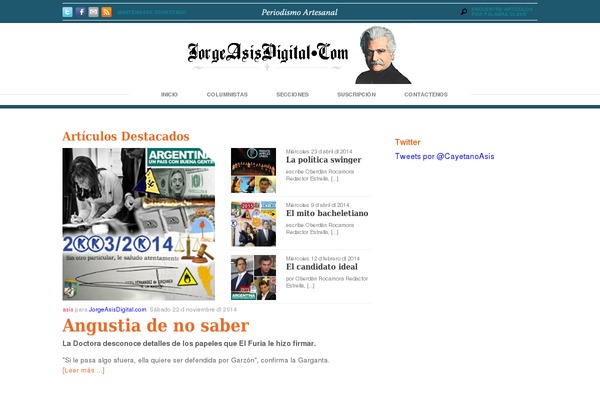Open the Twitter icon in top bar
Screen dimensions: 600x400
(x=67, y=12)
